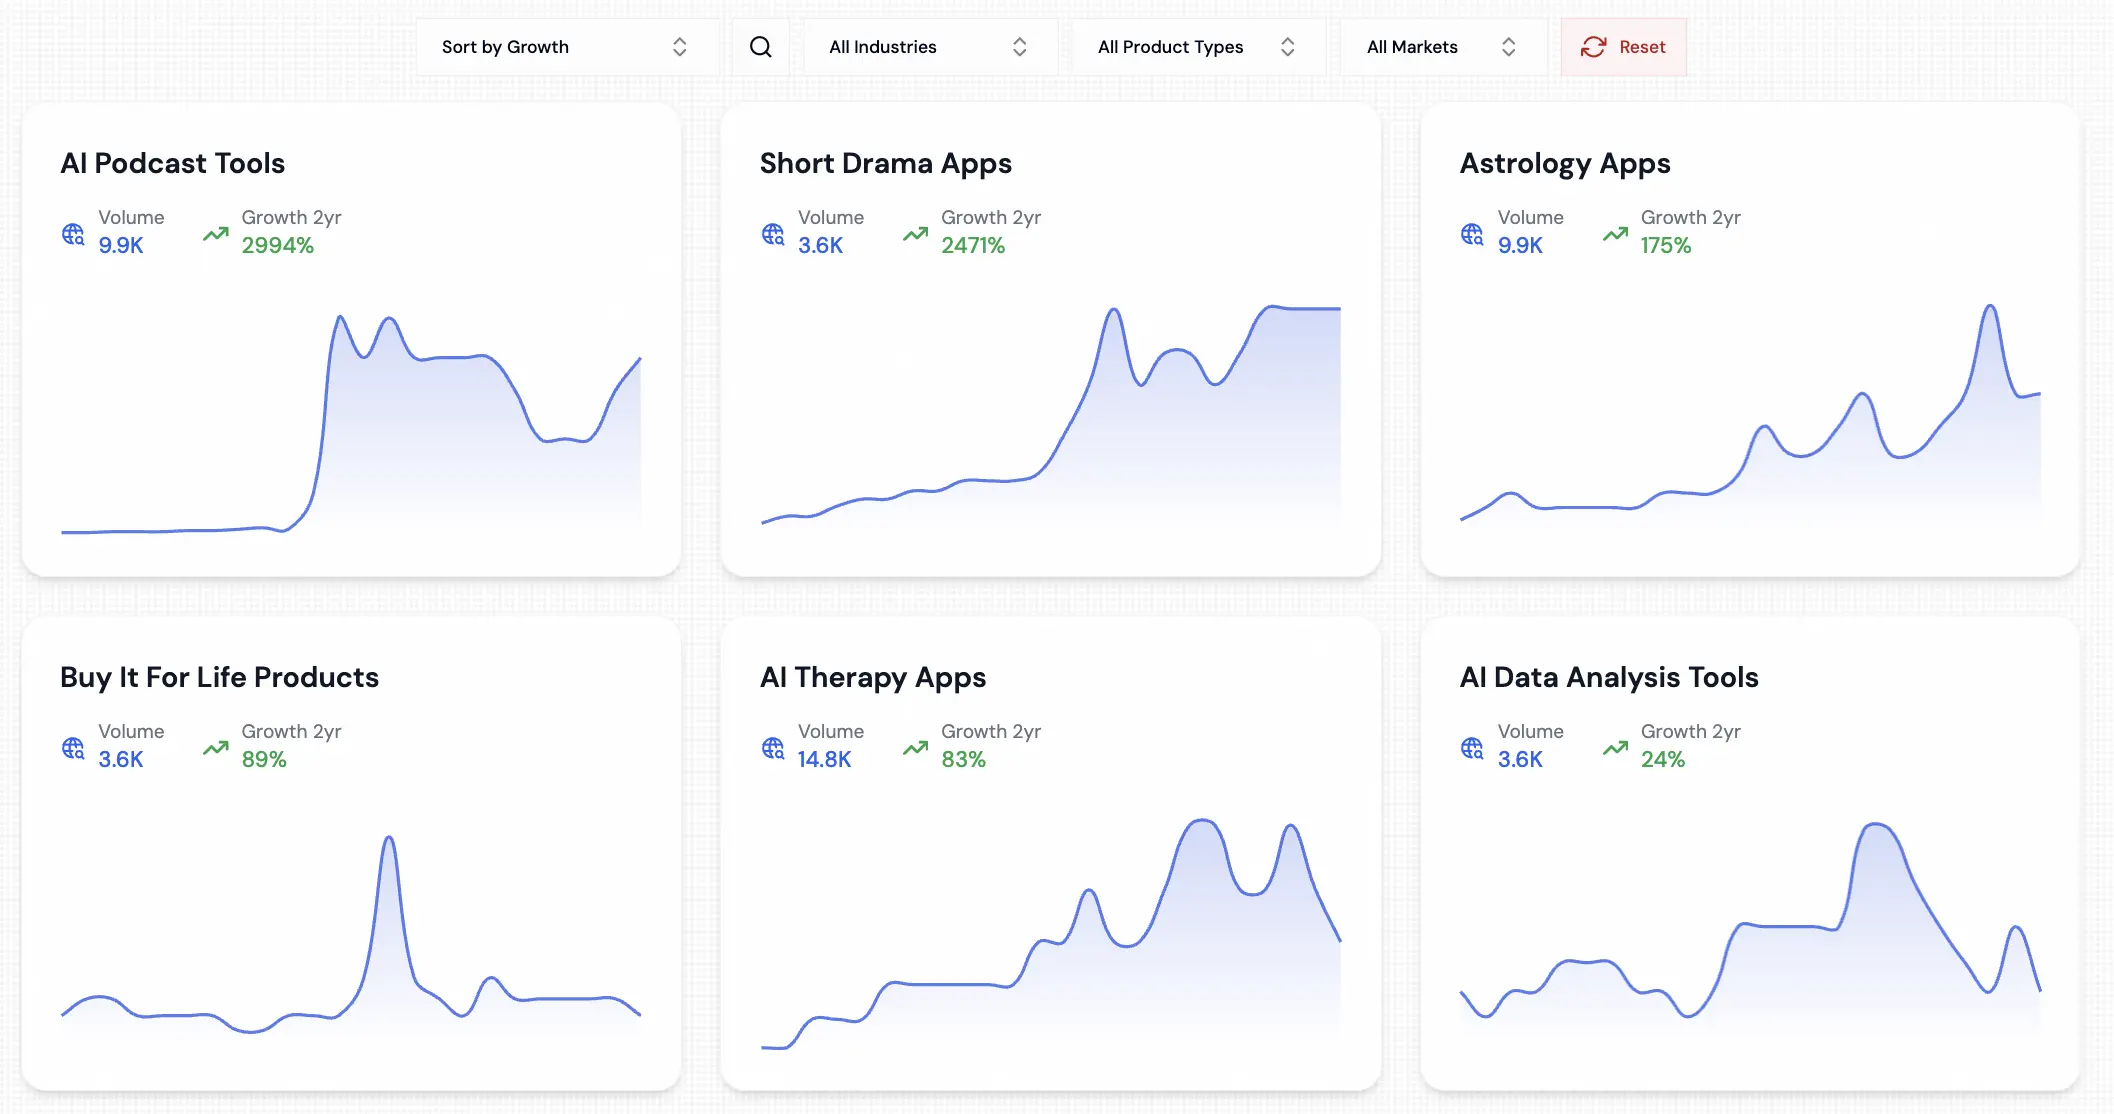Click the globe volume icon on AI Podcast Tools
The height and width of the screenshot is (1114, 2114).
72,234
